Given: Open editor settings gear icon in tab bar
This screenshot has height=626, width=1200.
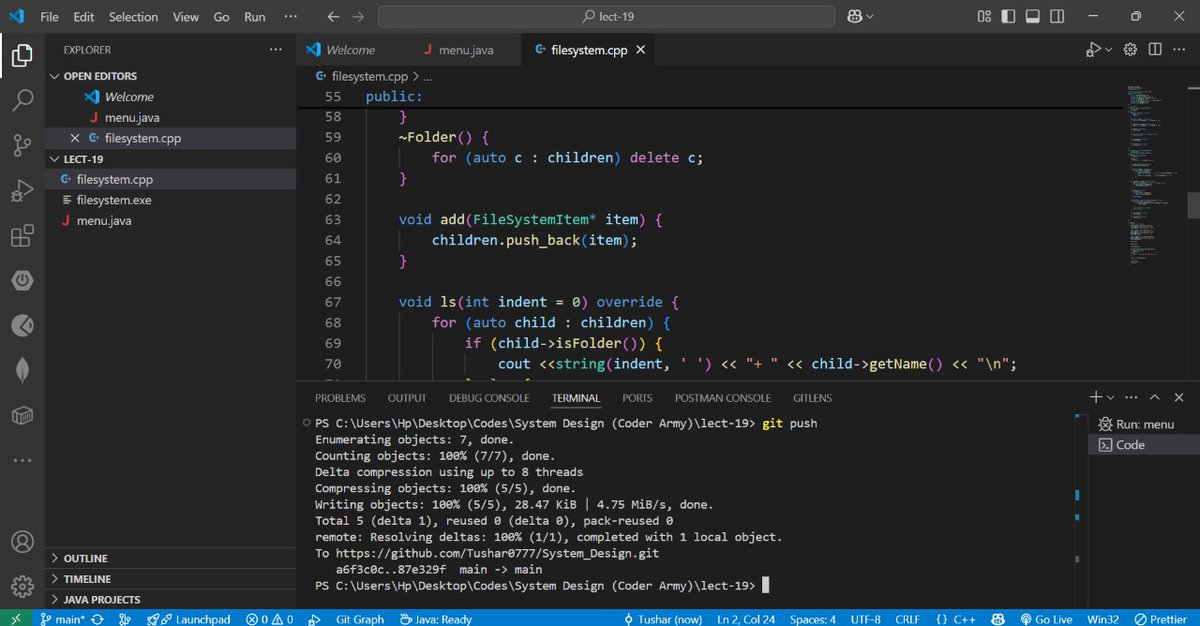Looking at the screenshot, I should click(x=1131, y=49).
